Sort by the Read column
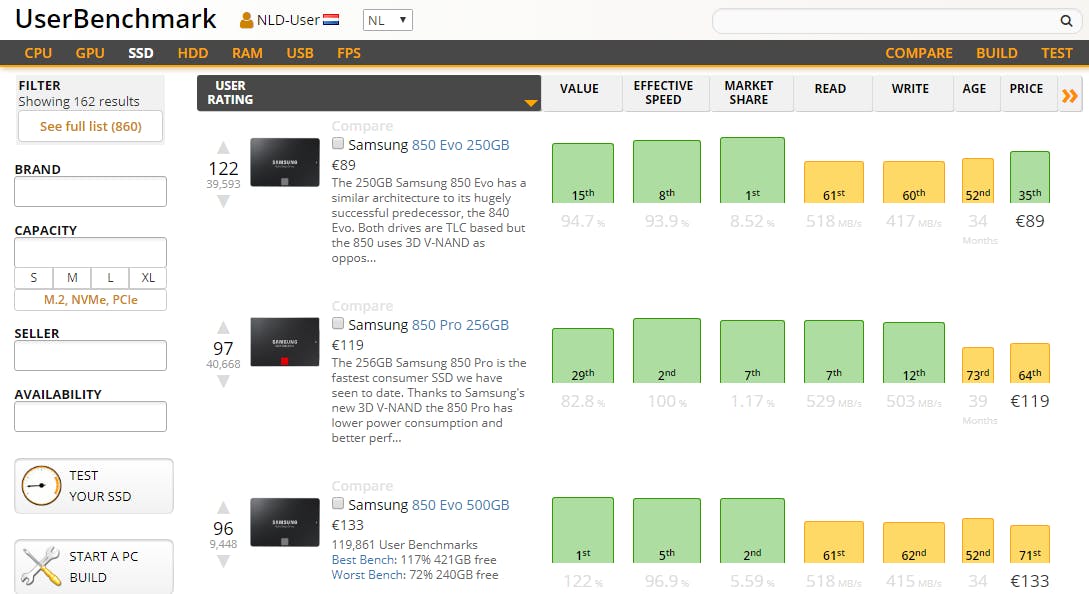The width and height of the screenshot is (1089, 594). coord(833,93)
